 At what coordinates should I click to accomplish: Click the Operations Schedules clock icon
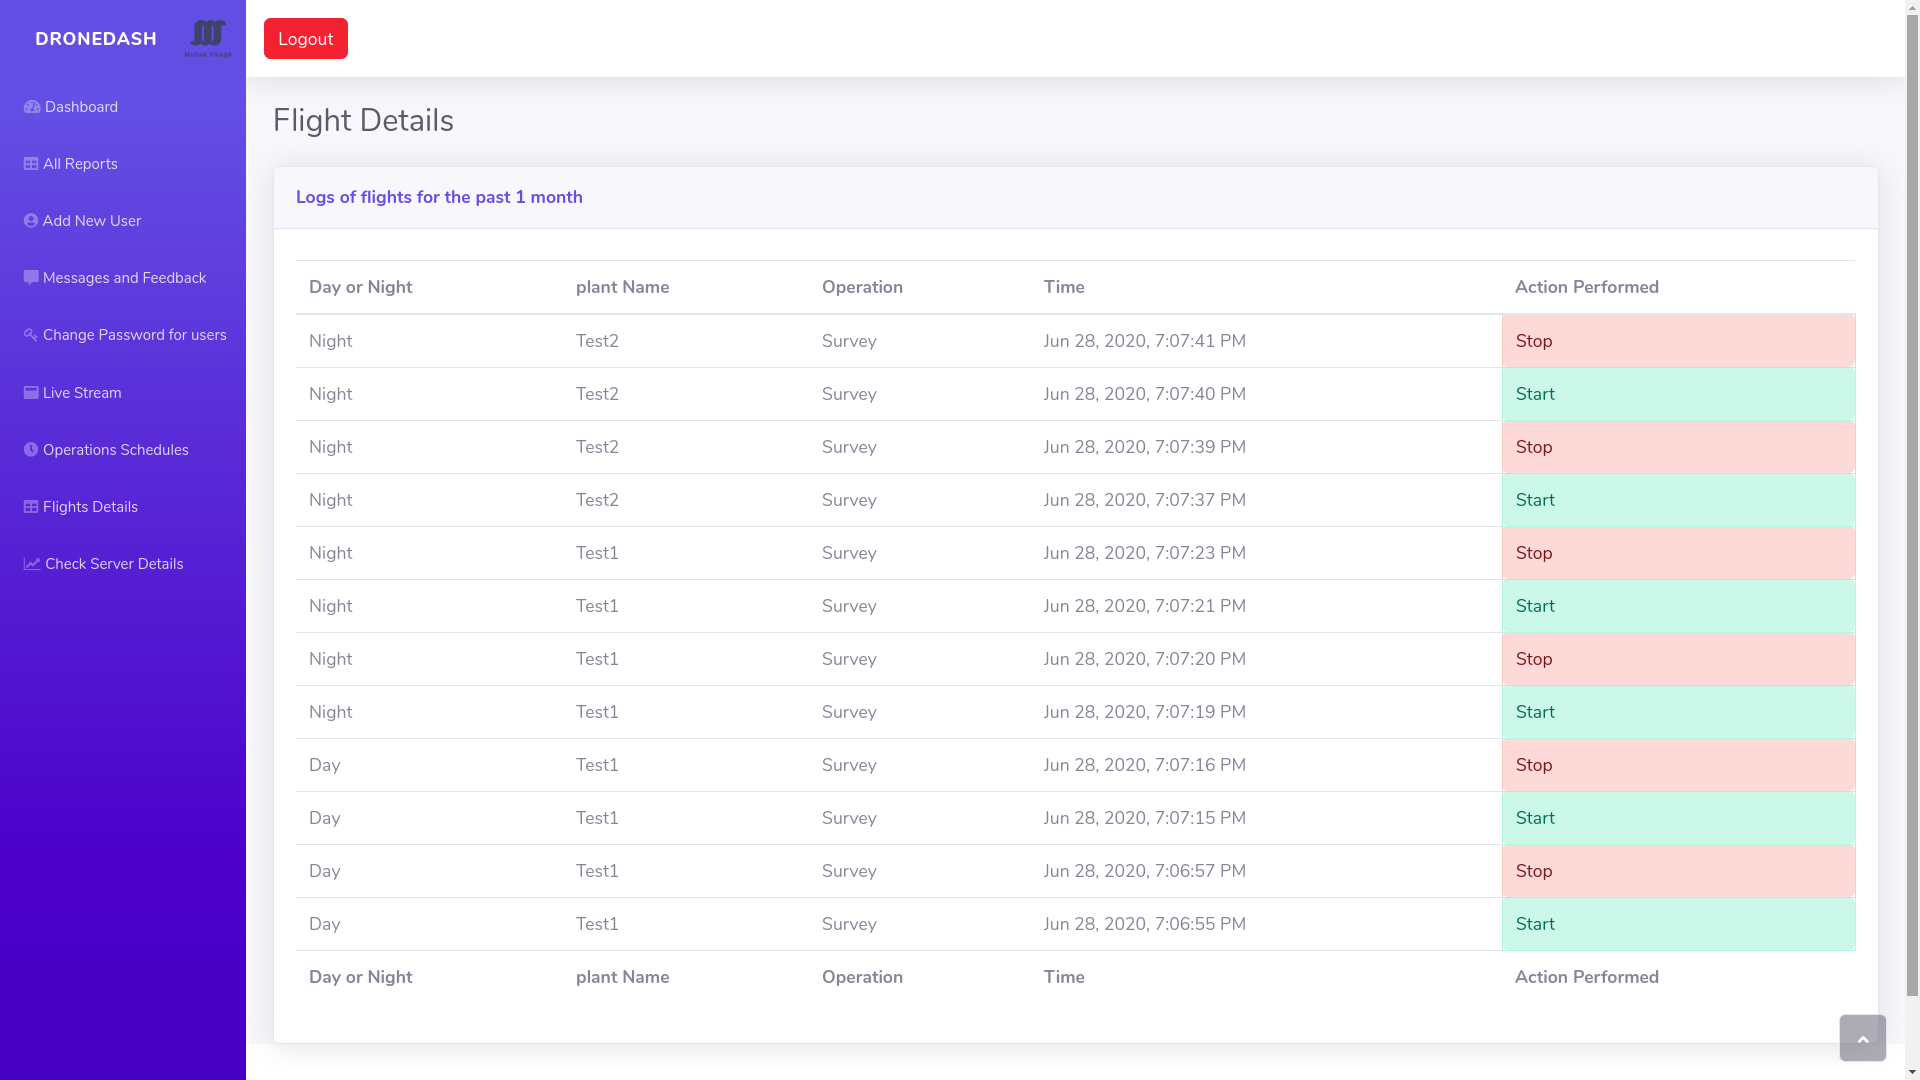coord(31,450)
